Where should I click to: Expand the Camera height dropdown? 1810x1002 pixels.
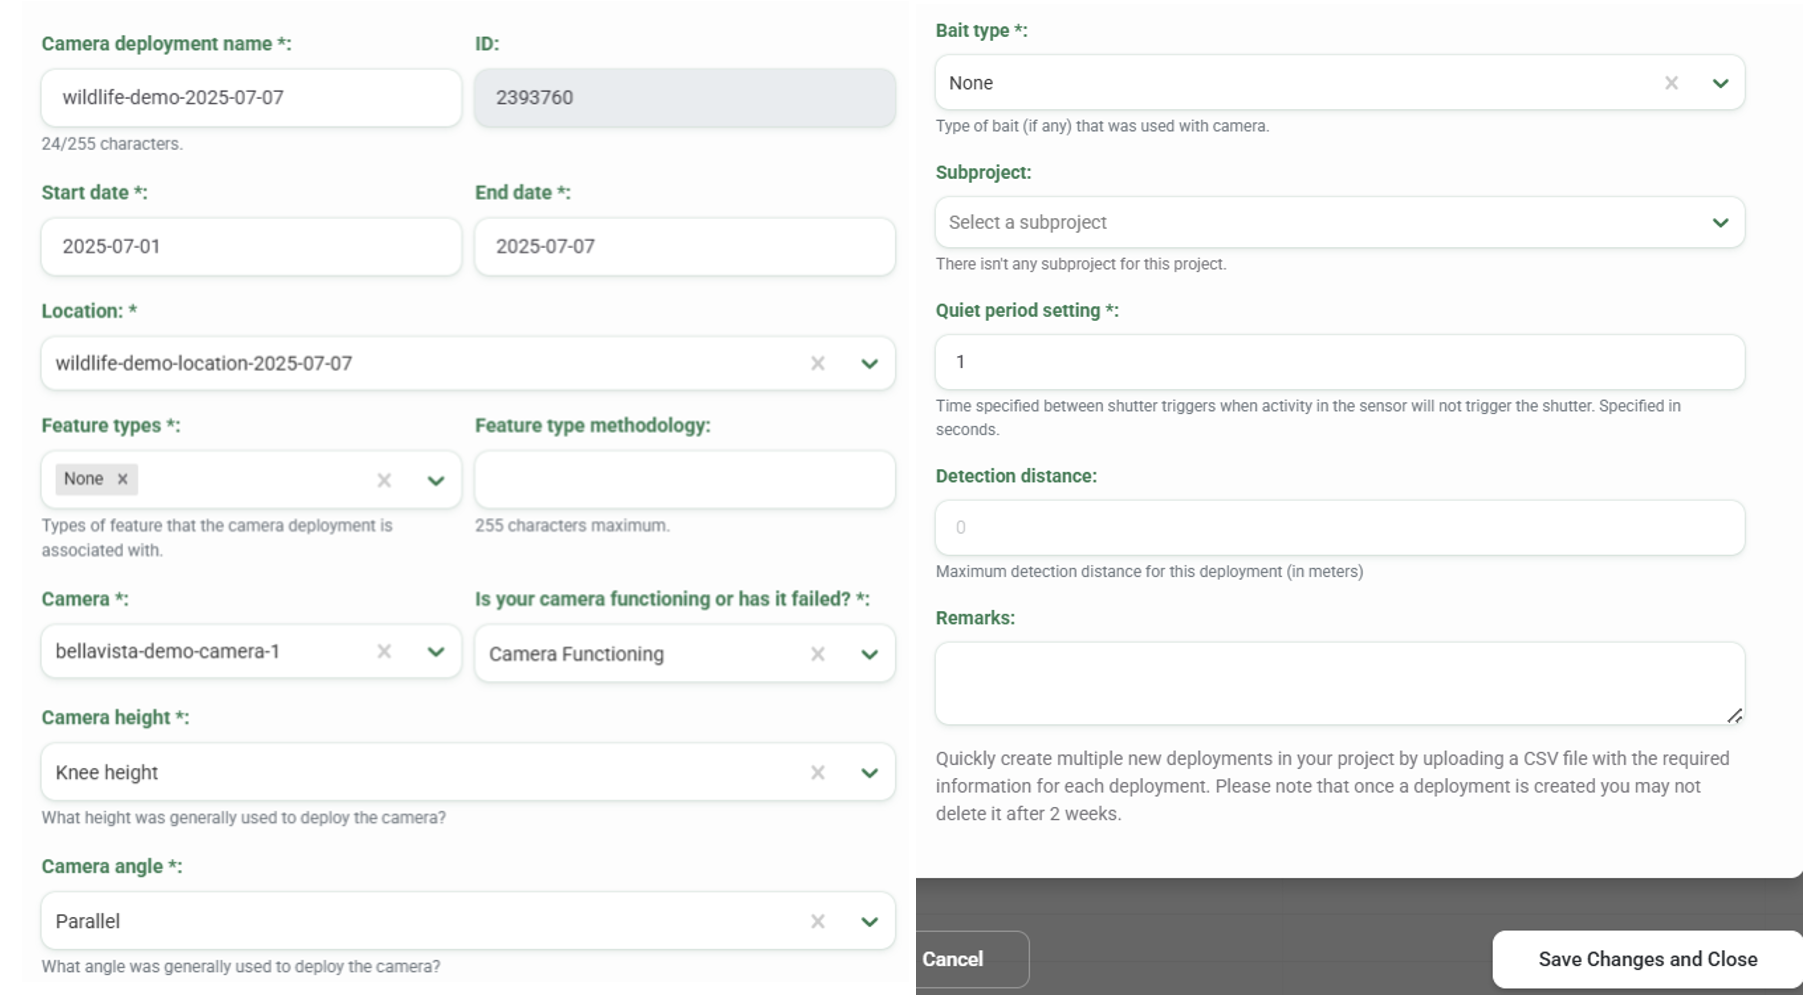pos(869,773)
